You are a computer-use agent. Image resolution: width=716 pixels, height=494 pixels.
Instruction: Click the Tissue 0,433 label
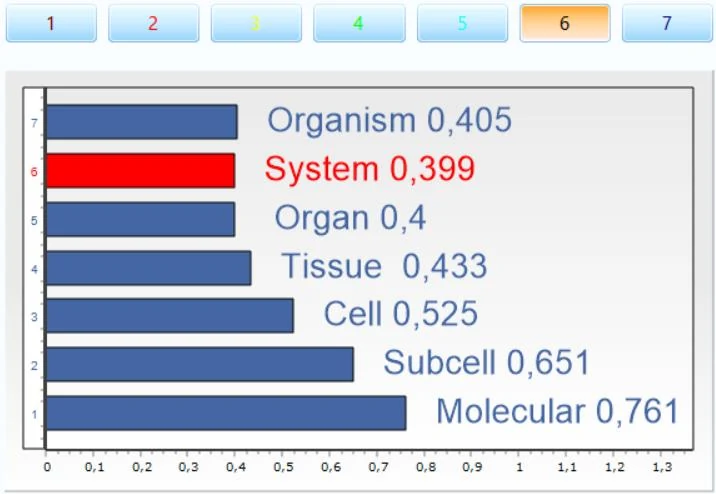point(384,266)
